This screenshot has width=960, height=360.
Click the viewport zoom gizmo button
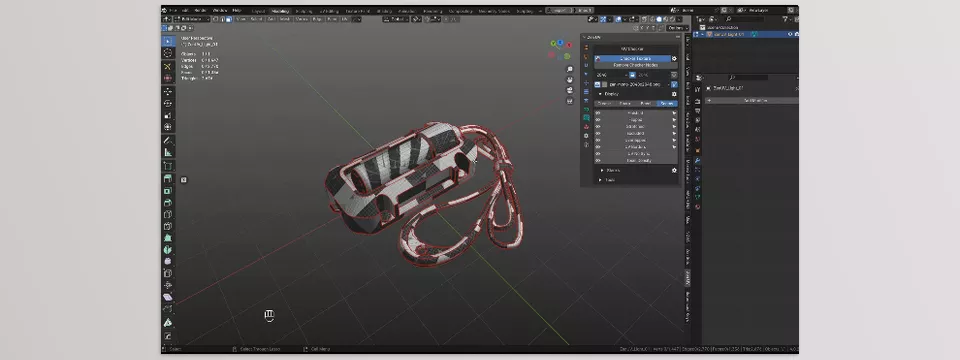(570, 69)
